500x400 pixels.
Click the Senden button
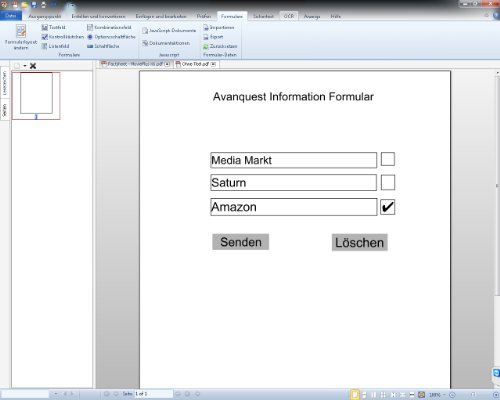(x=241, y=242)
